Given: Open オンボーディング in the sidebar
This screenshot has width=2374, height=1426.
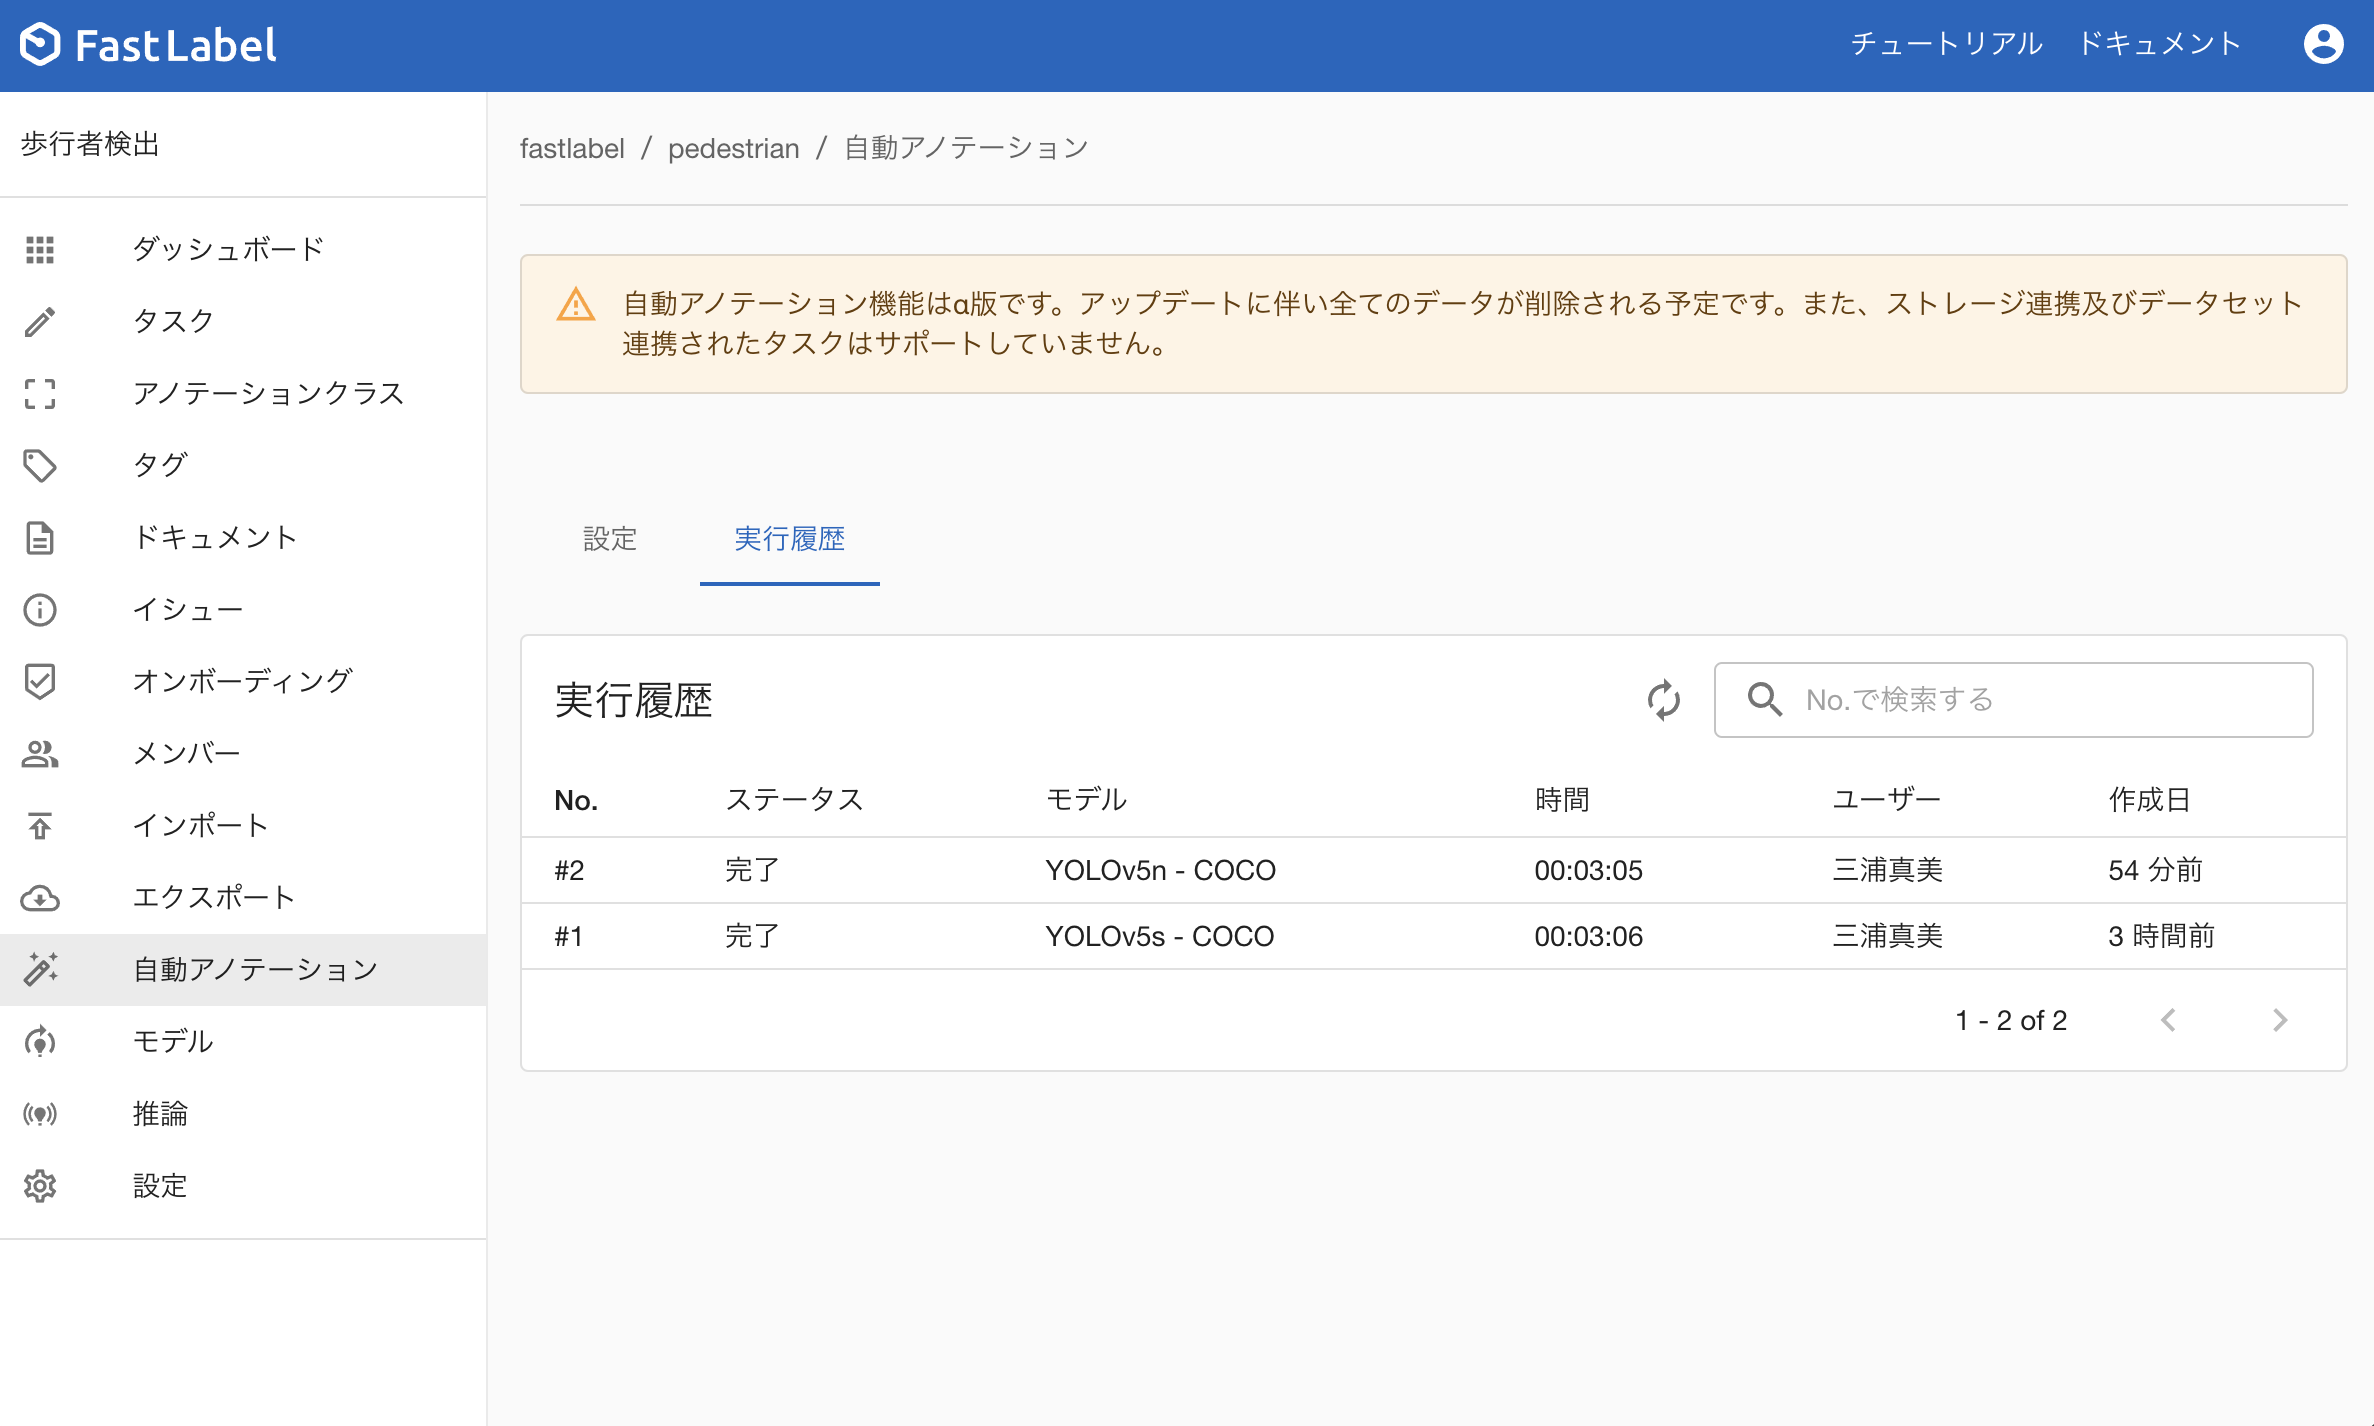Looking at the screenshot, I should point(243,681).
